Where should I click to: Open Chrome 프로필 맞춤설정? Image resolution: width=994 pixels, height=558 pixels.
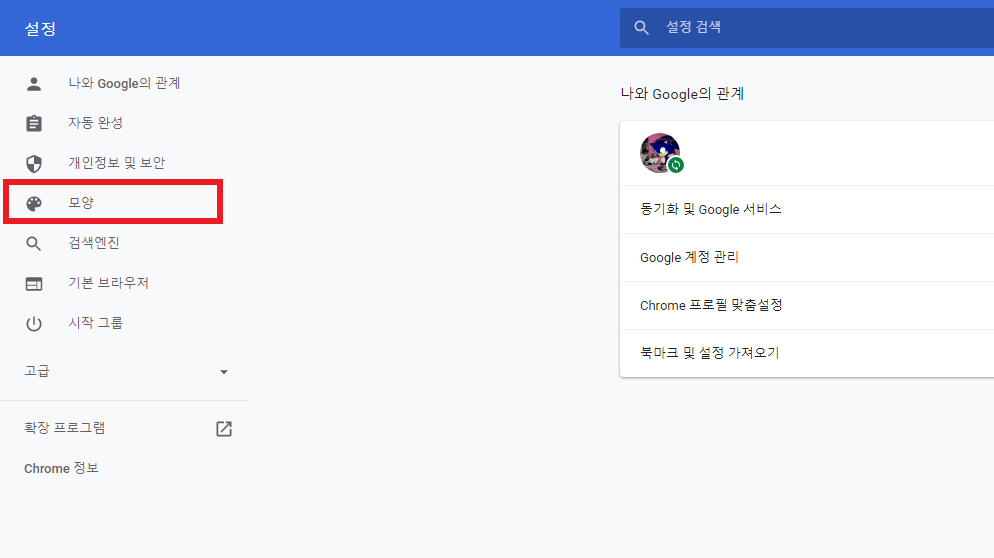807,306
